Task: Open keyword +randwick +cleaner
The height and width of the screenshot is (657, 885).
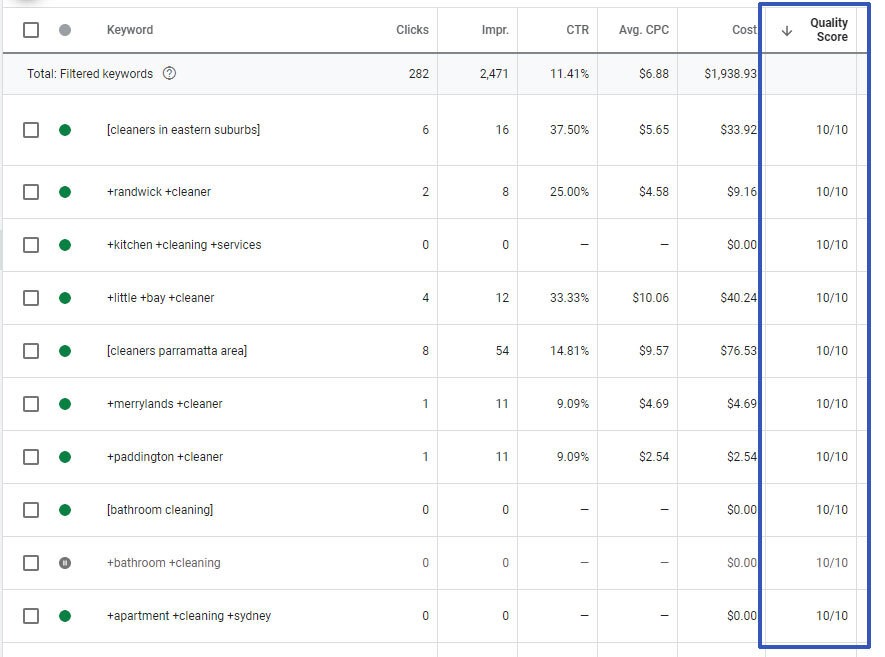Action: pyautogui.click(x=159, y=192)
